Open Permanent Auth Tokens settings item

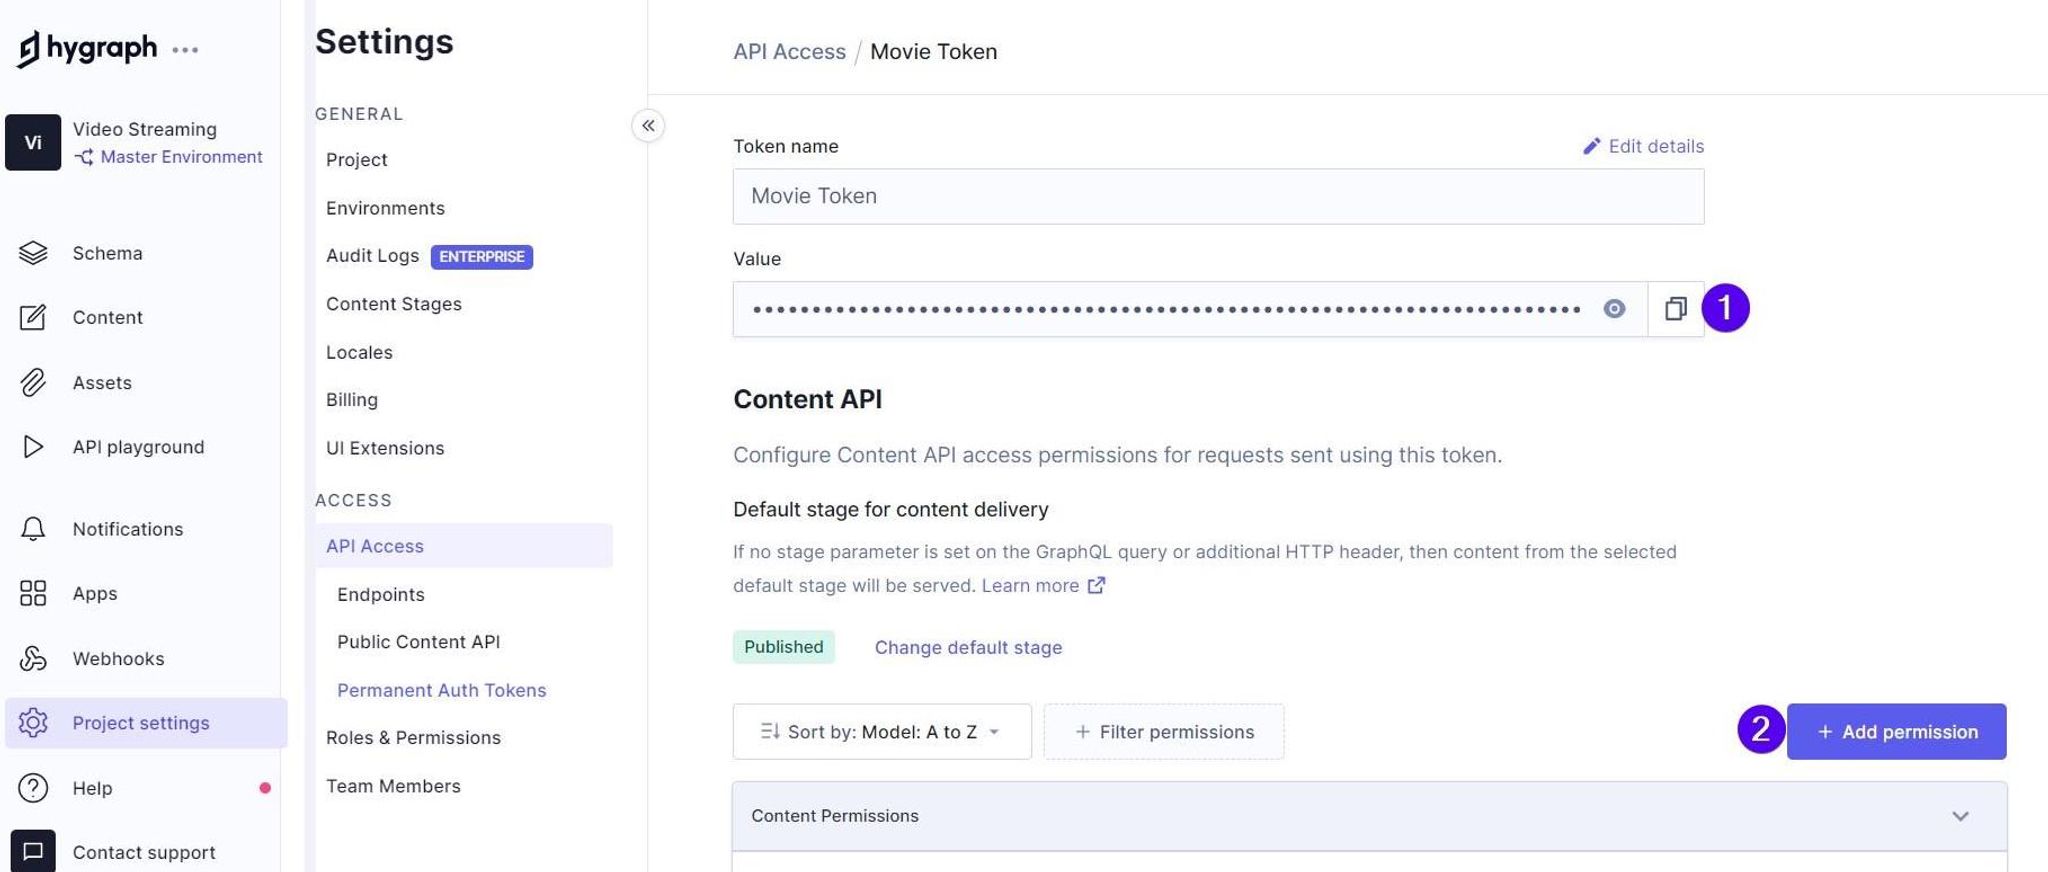pos(441,690)
